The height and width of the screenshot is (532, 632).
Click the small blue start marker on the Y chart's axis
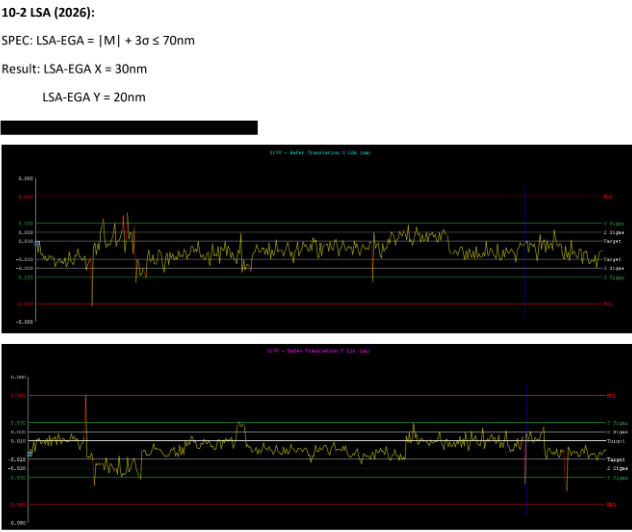click(30, 453)
